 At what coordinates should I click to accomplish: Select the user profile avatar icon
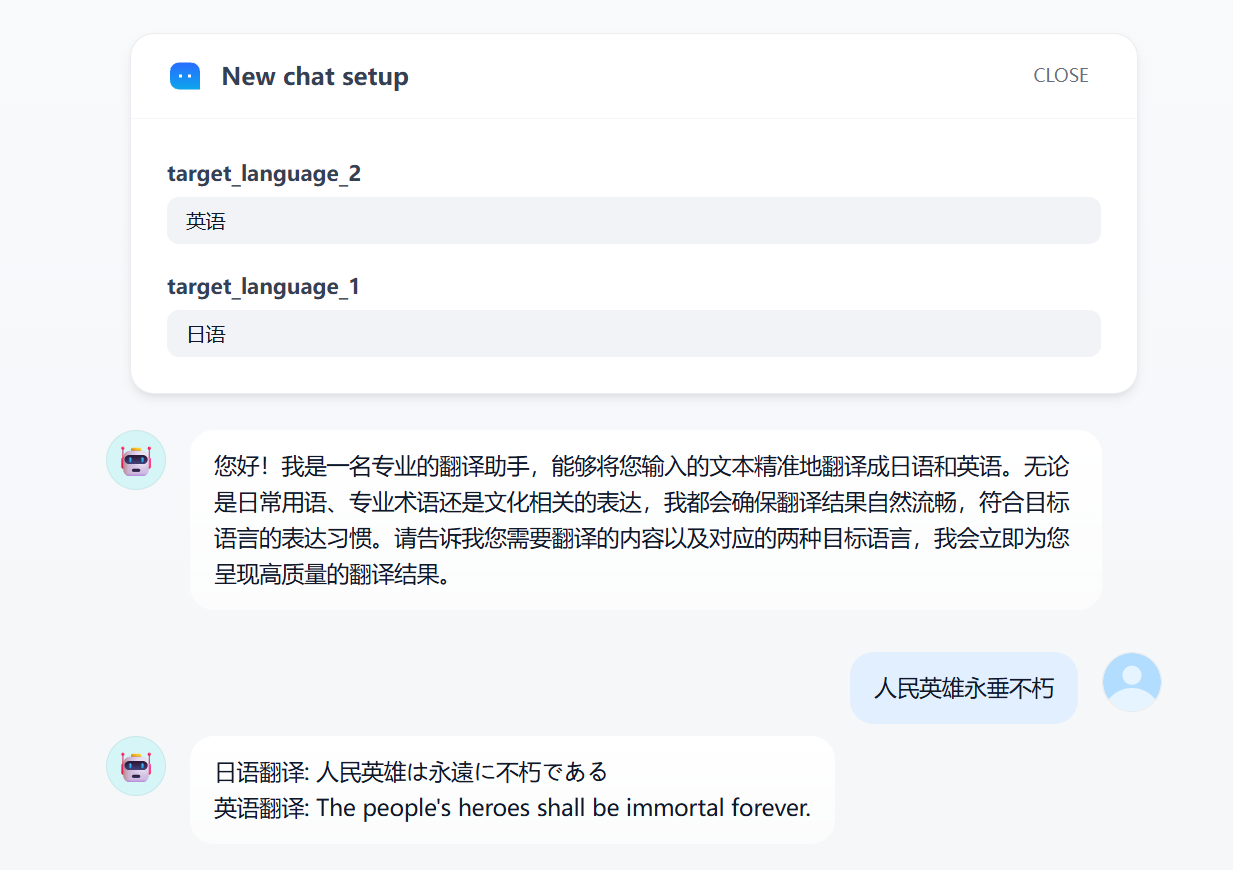point(1131,682)
